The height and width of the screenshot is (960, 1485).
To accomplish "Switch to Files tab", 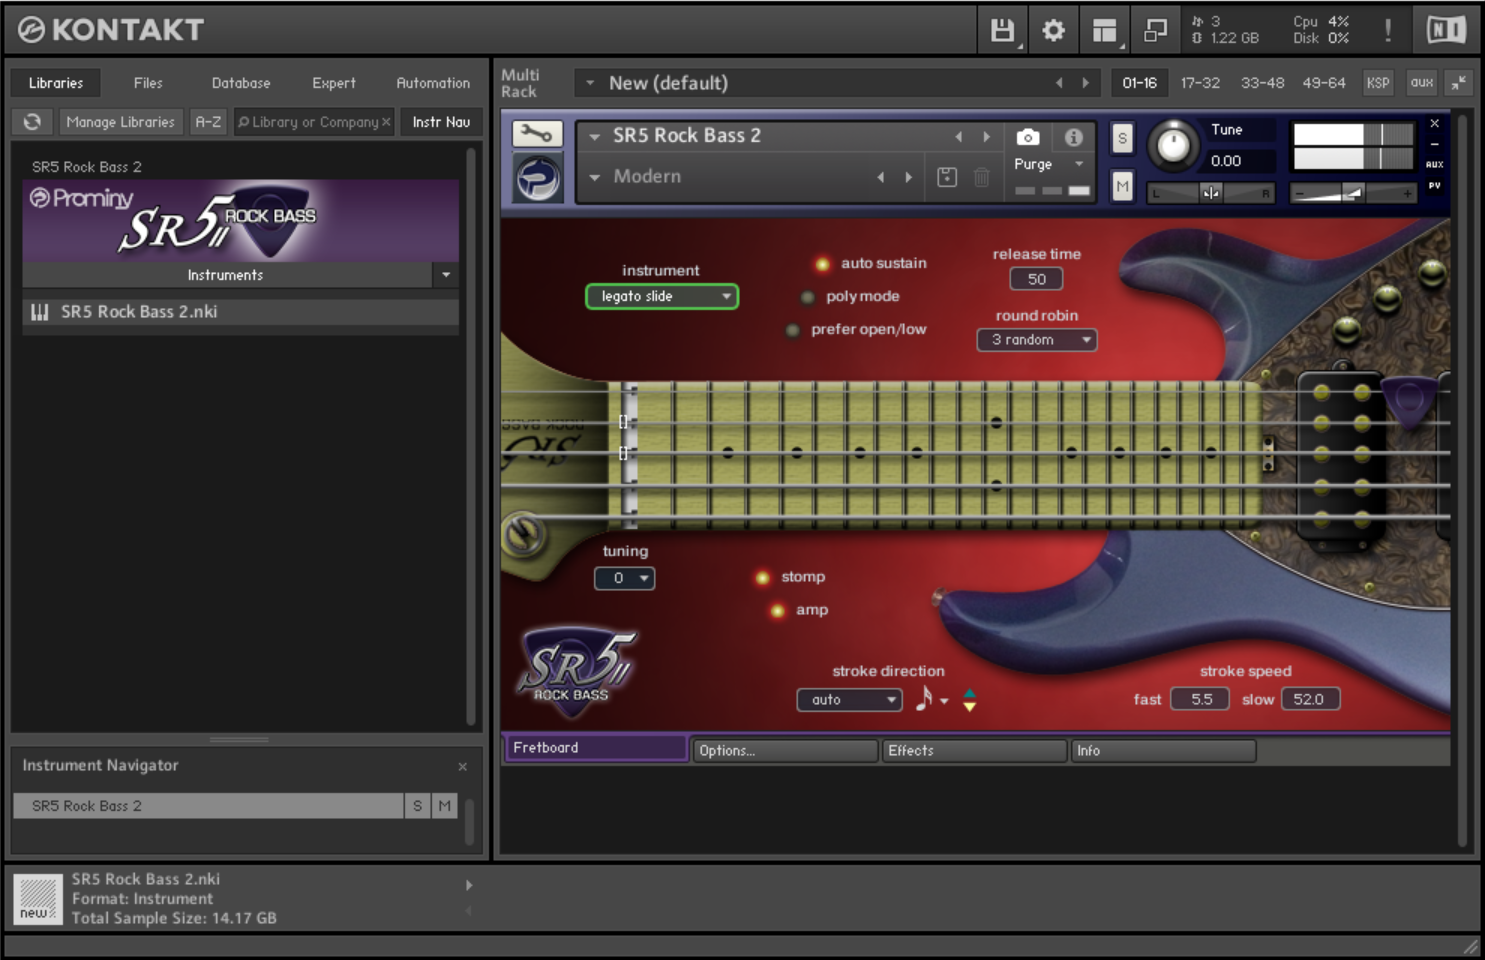I will [x=148, y=83].
